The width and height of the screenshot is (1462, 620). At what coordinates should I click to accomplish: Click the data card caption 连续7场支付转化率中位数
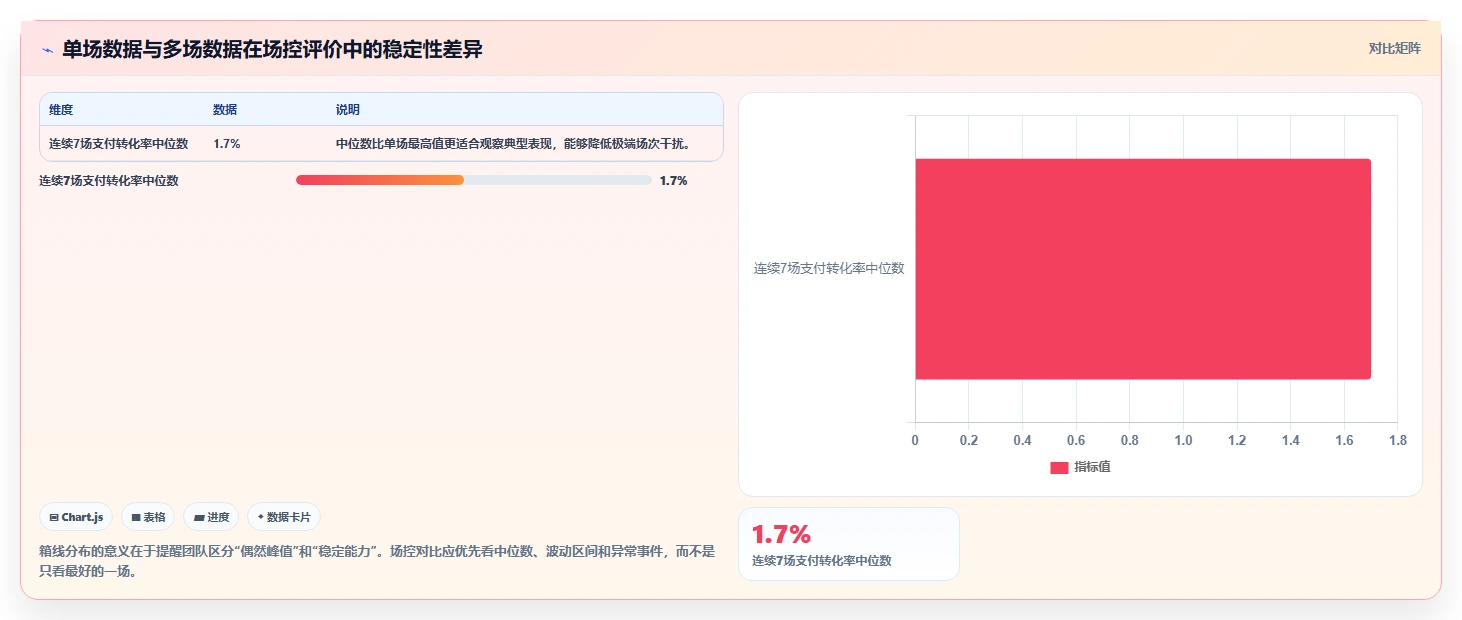(x=821, y=560)
